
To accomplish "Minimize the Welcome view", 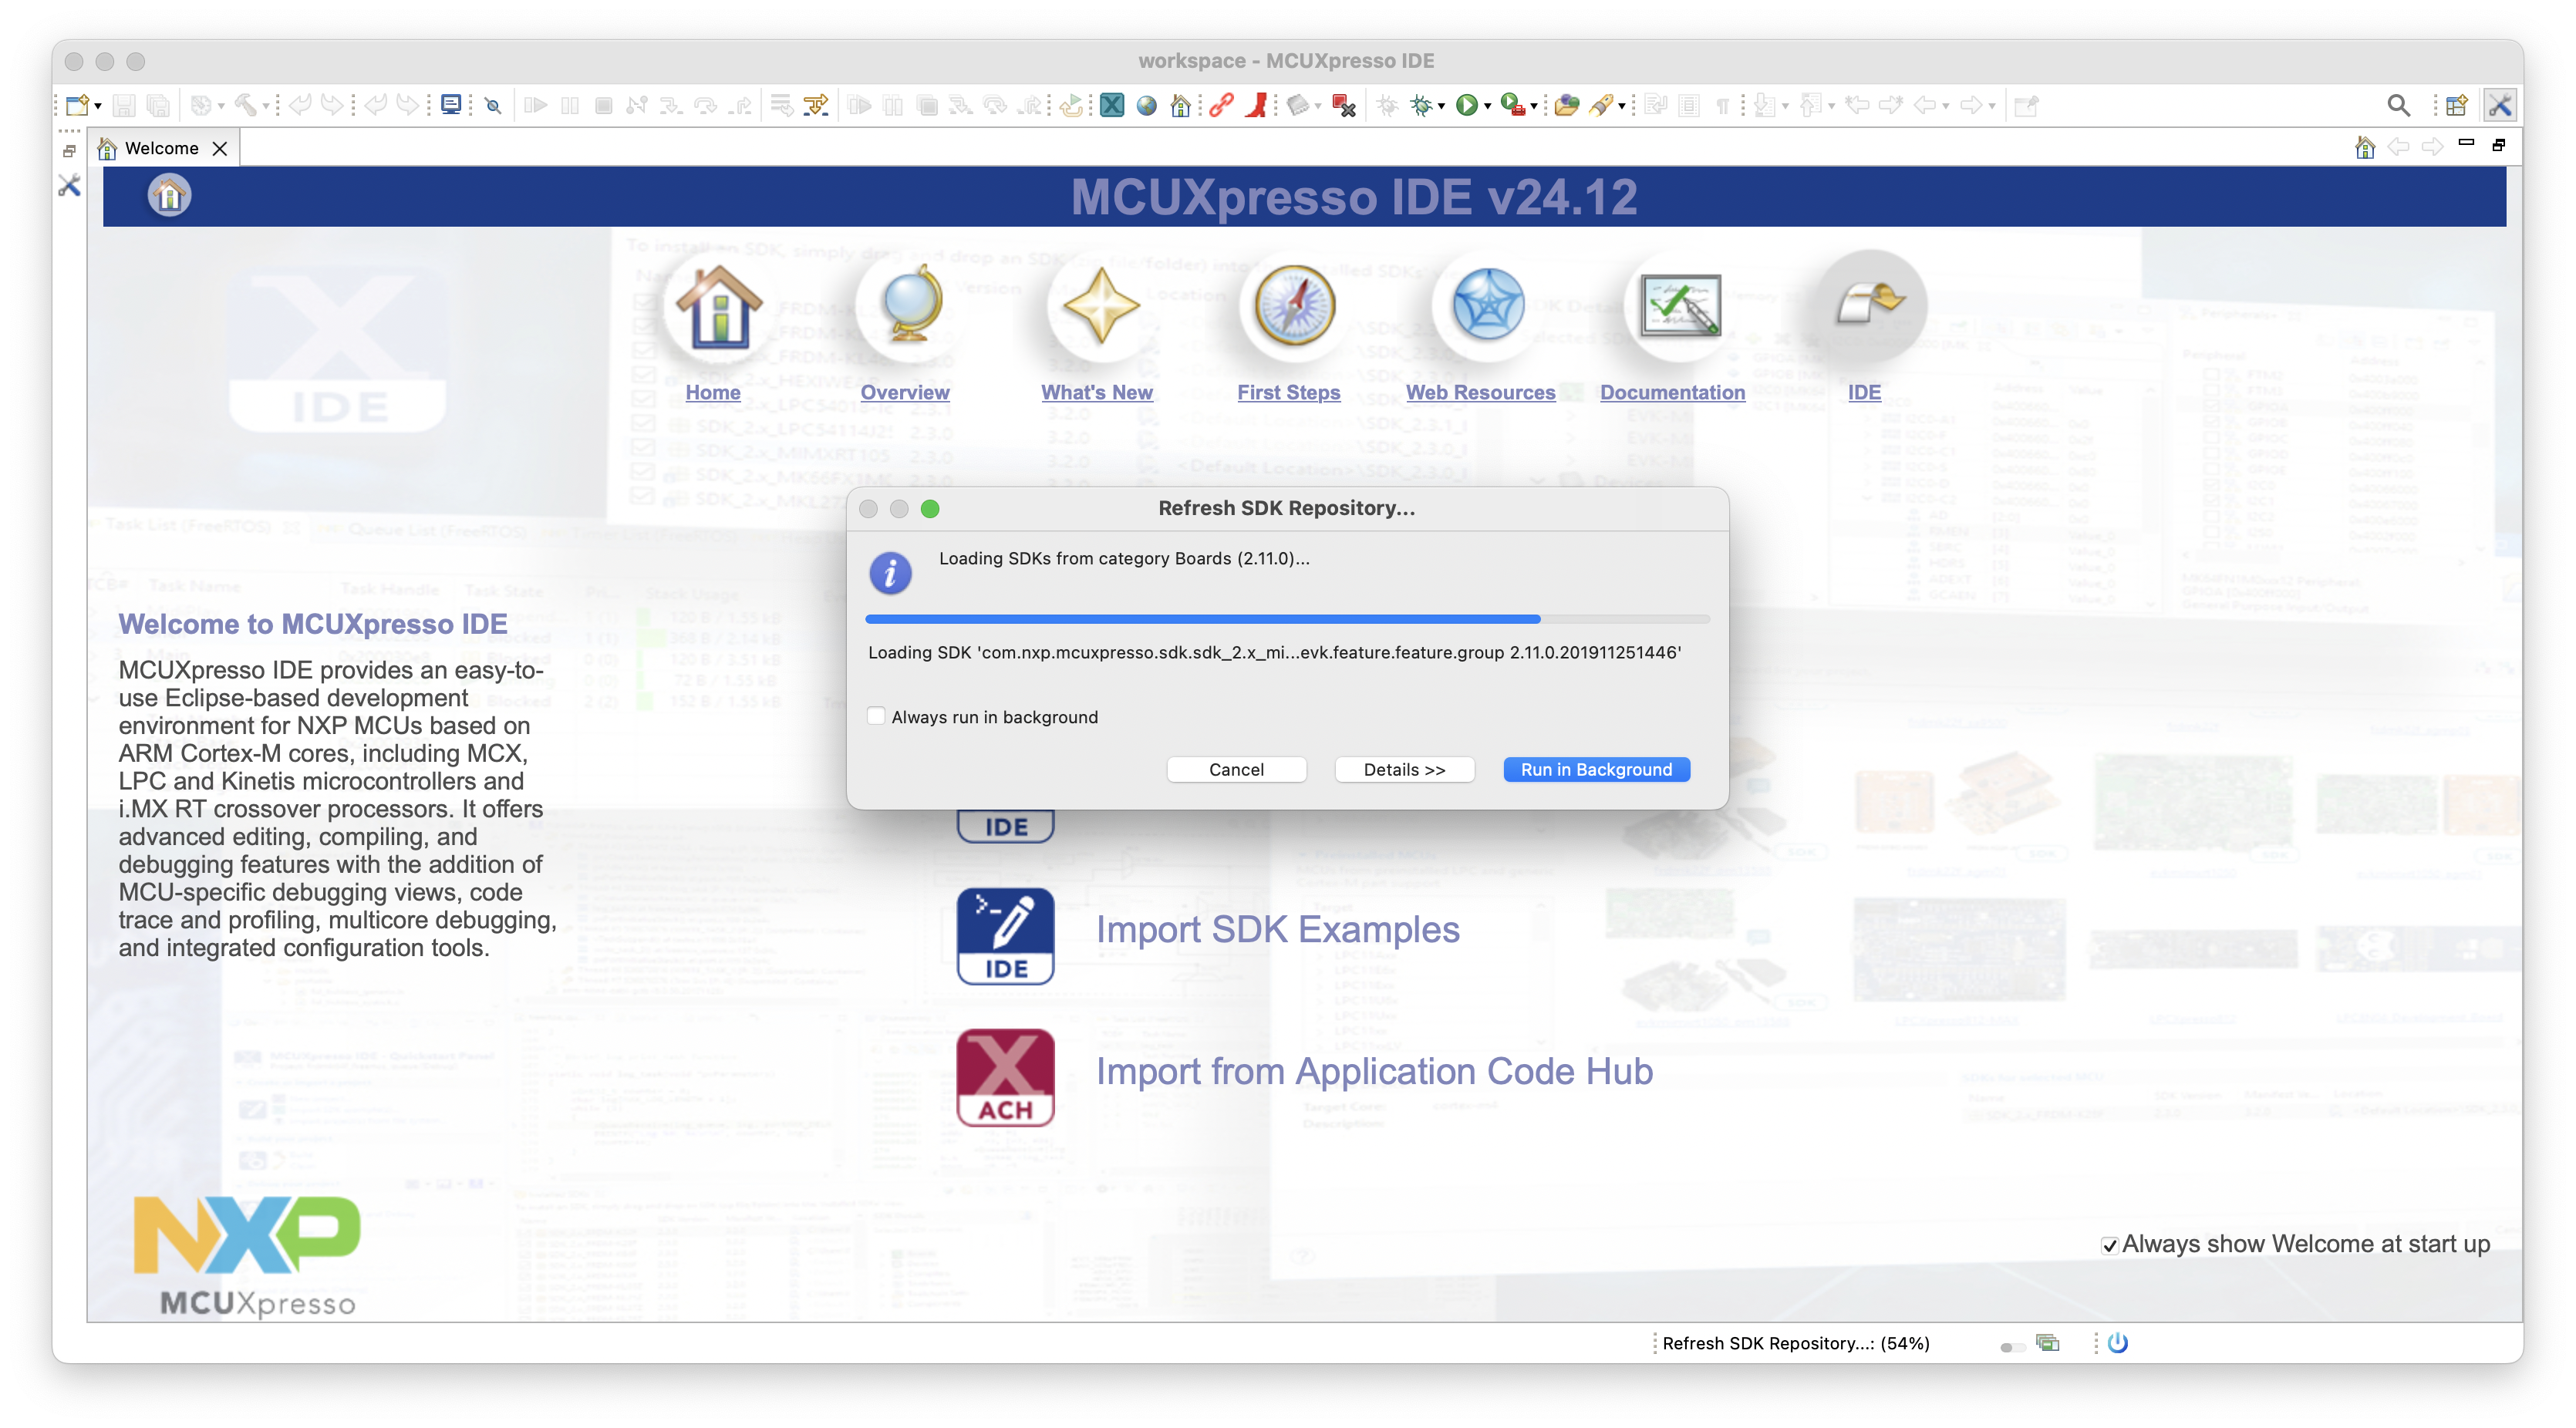I will [2466, 143].
